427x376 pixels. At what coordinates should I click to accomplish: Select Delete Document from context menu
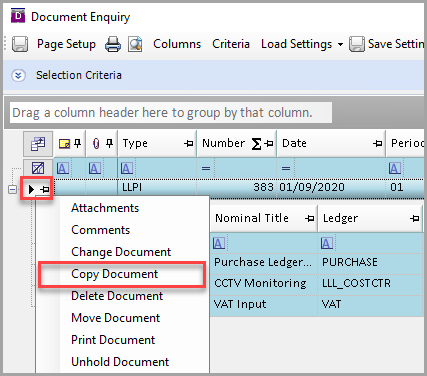[117, 296]
